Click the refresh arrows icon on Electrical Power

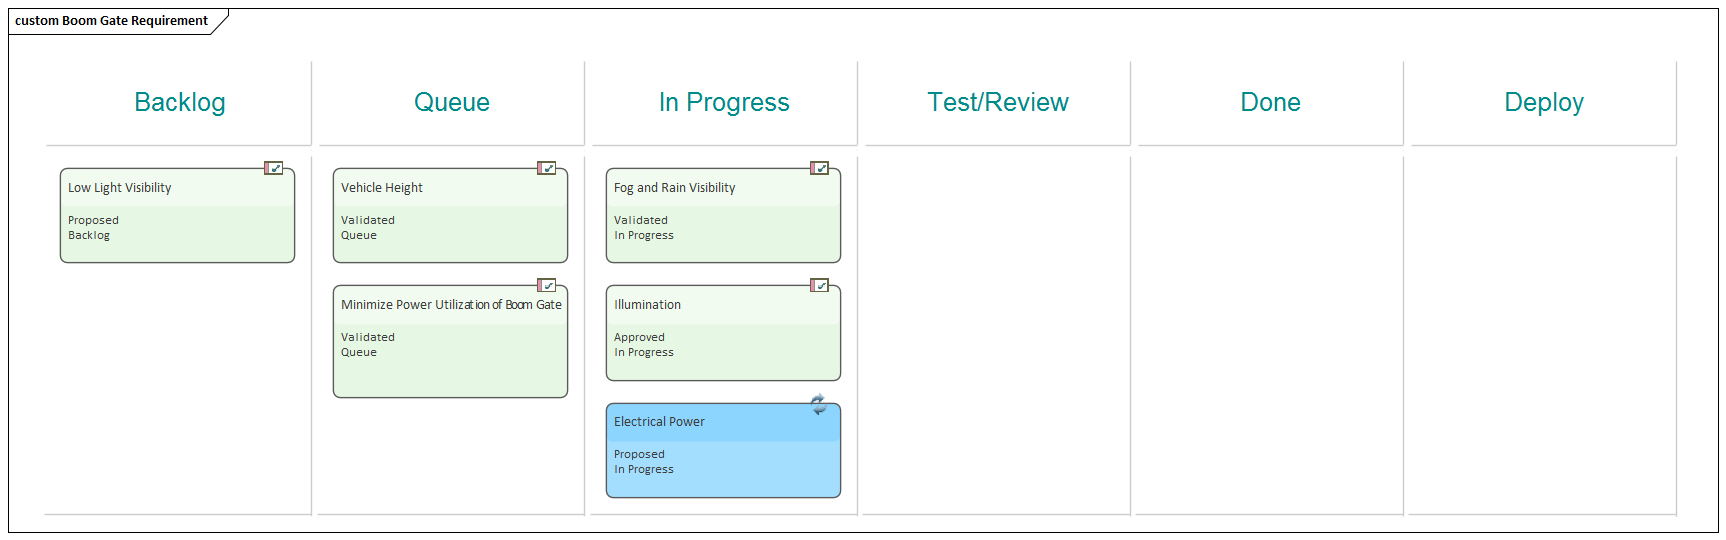(x=818, y=403)
